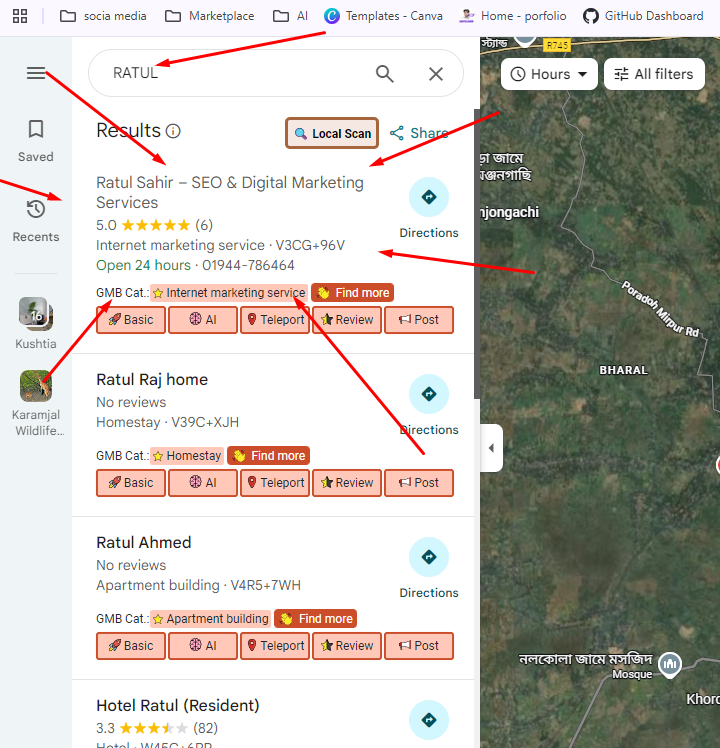Open the browser apps grid icon

point(20,16)
